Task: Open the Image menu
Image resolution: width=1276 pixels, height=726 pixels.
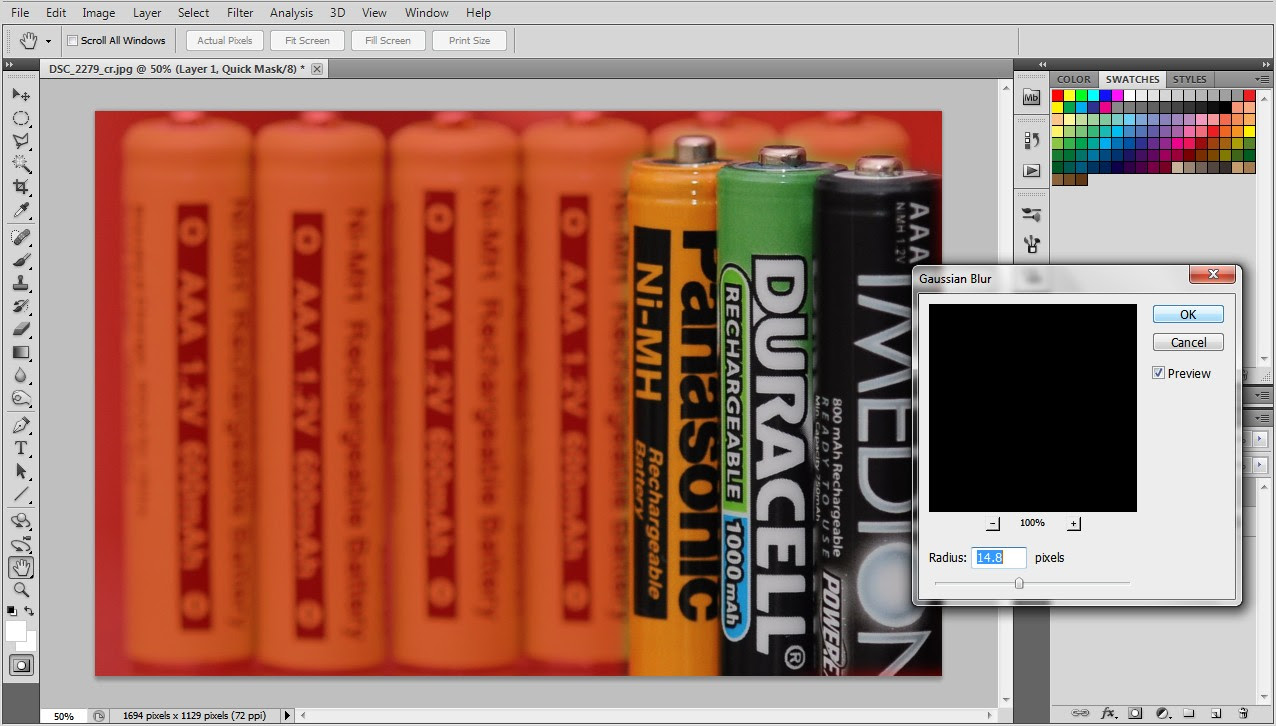Action: (98, 13)
